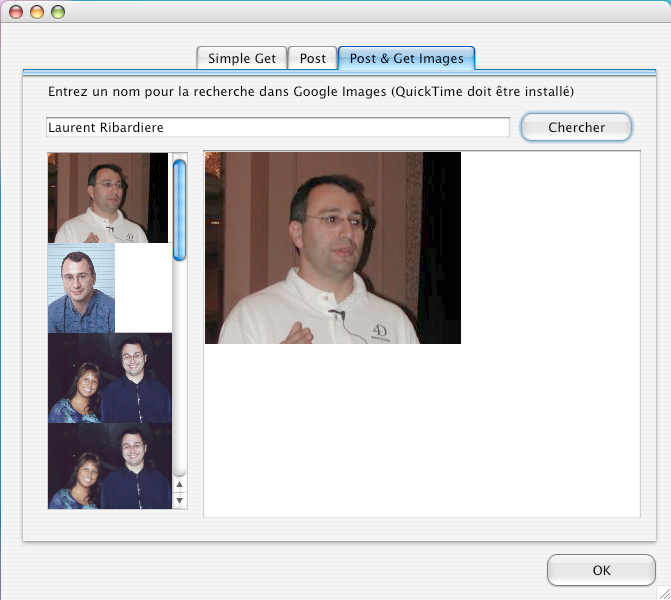The width and height of the screenshot is (671, 600).
Task: Confirm with the OK button
Action: [601, 570]
